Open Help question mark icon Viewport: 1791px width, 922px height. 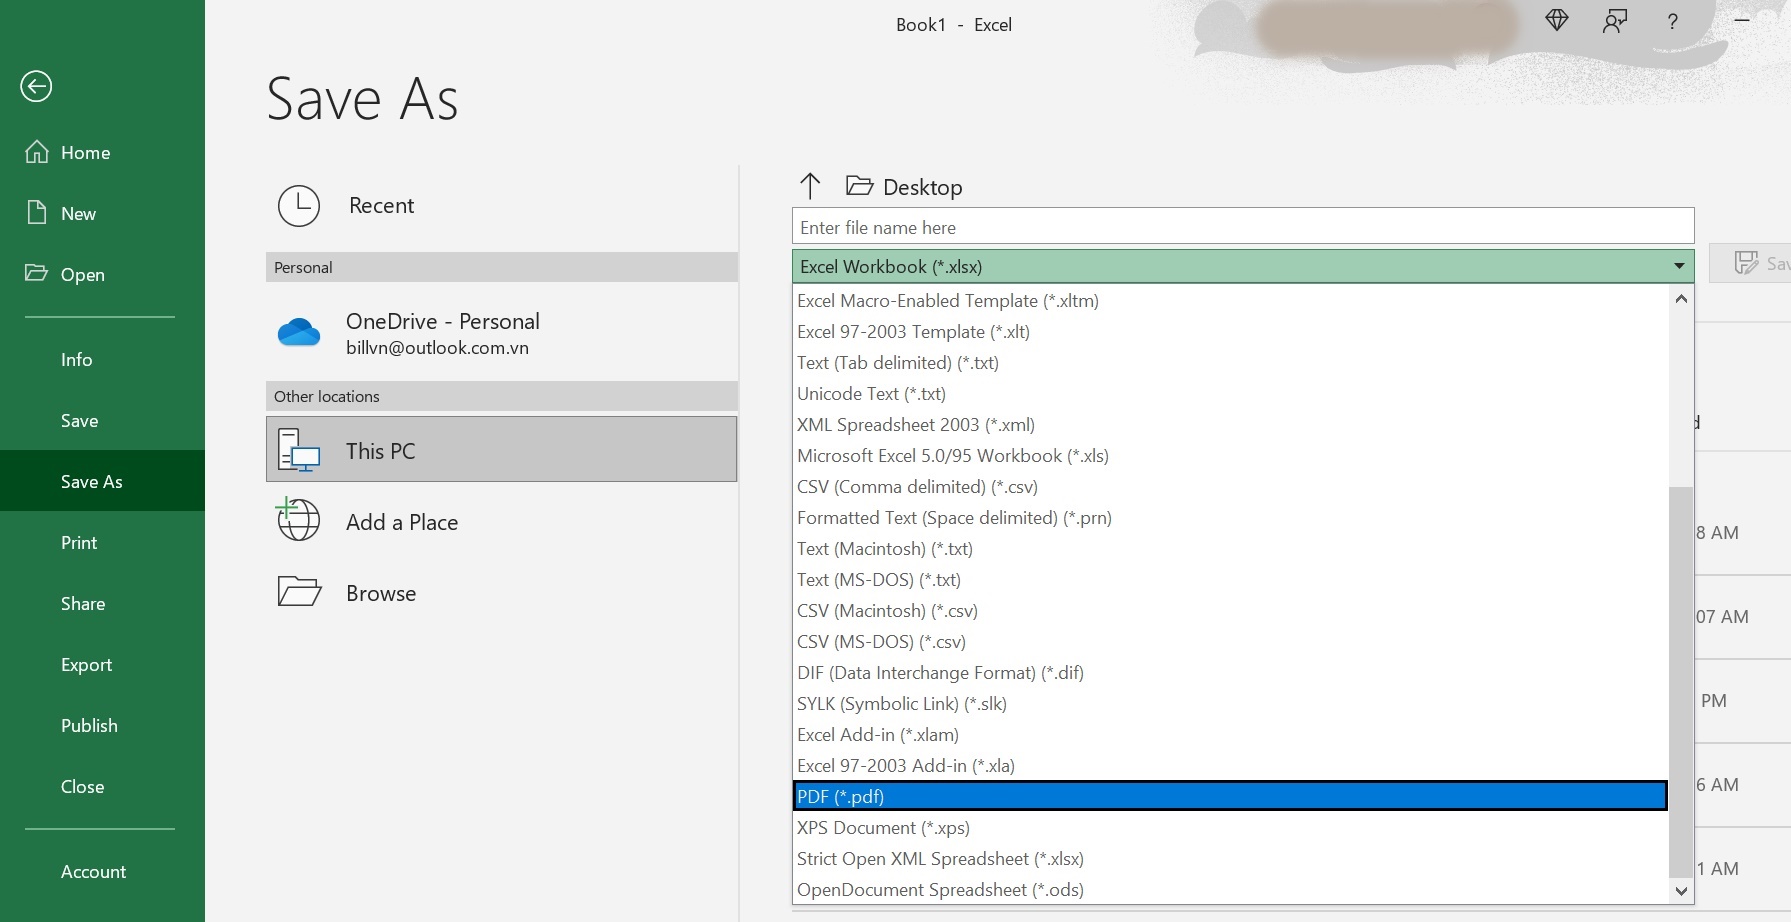pos(1672,22)
